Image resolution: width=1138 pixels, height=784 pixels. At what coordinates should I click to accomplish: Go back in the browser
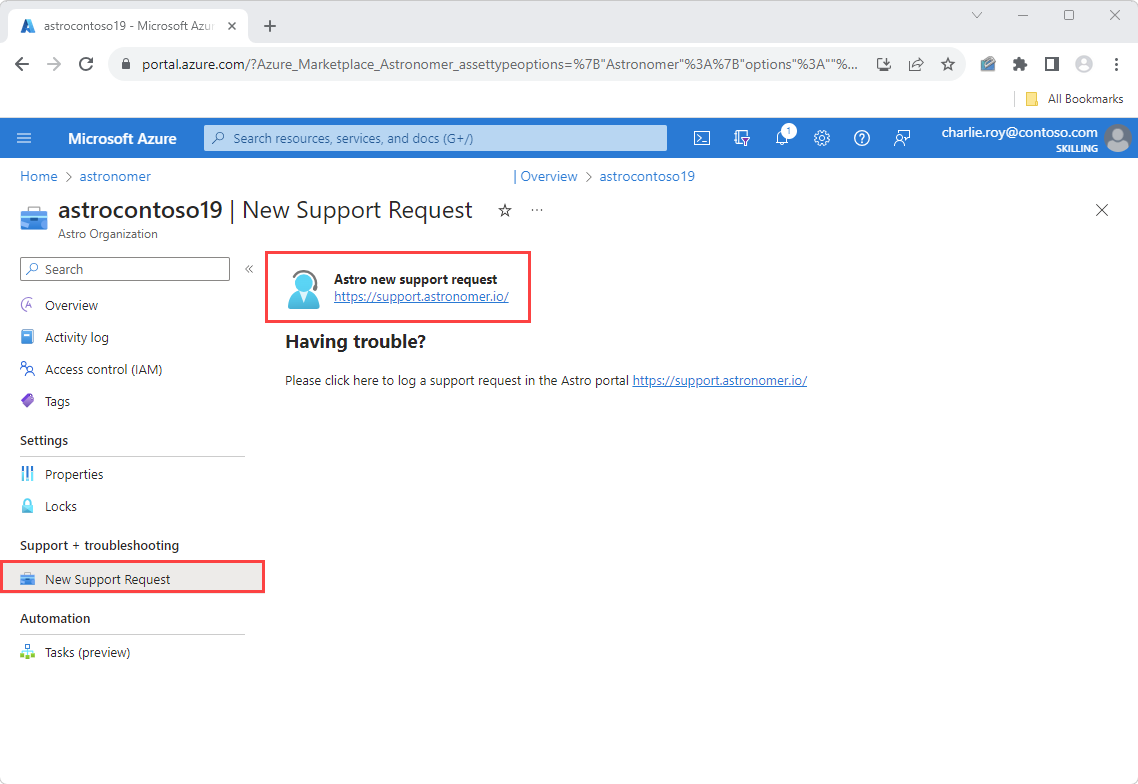click(22, 64)
